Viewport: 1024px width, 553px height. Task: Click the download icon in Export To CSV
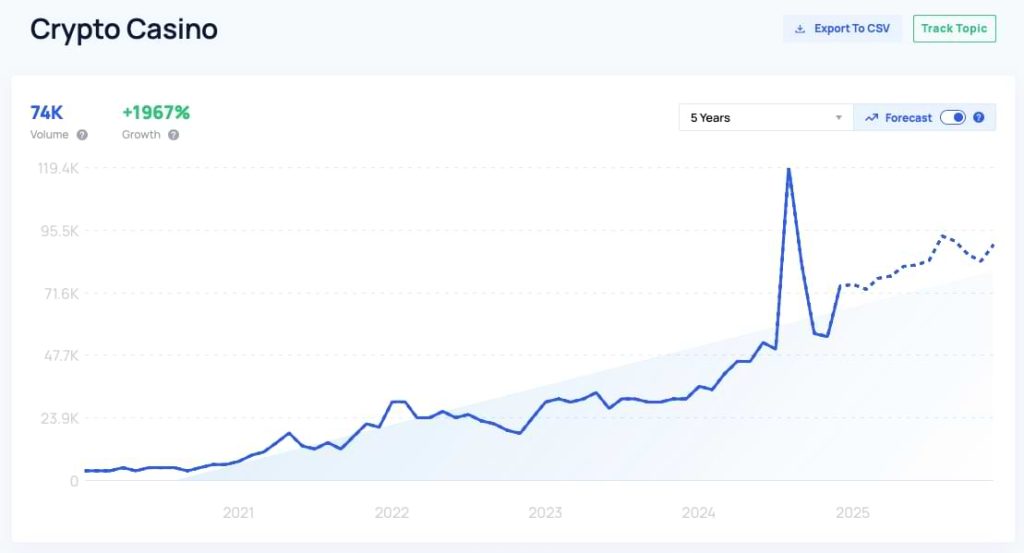tap(800, 29)
